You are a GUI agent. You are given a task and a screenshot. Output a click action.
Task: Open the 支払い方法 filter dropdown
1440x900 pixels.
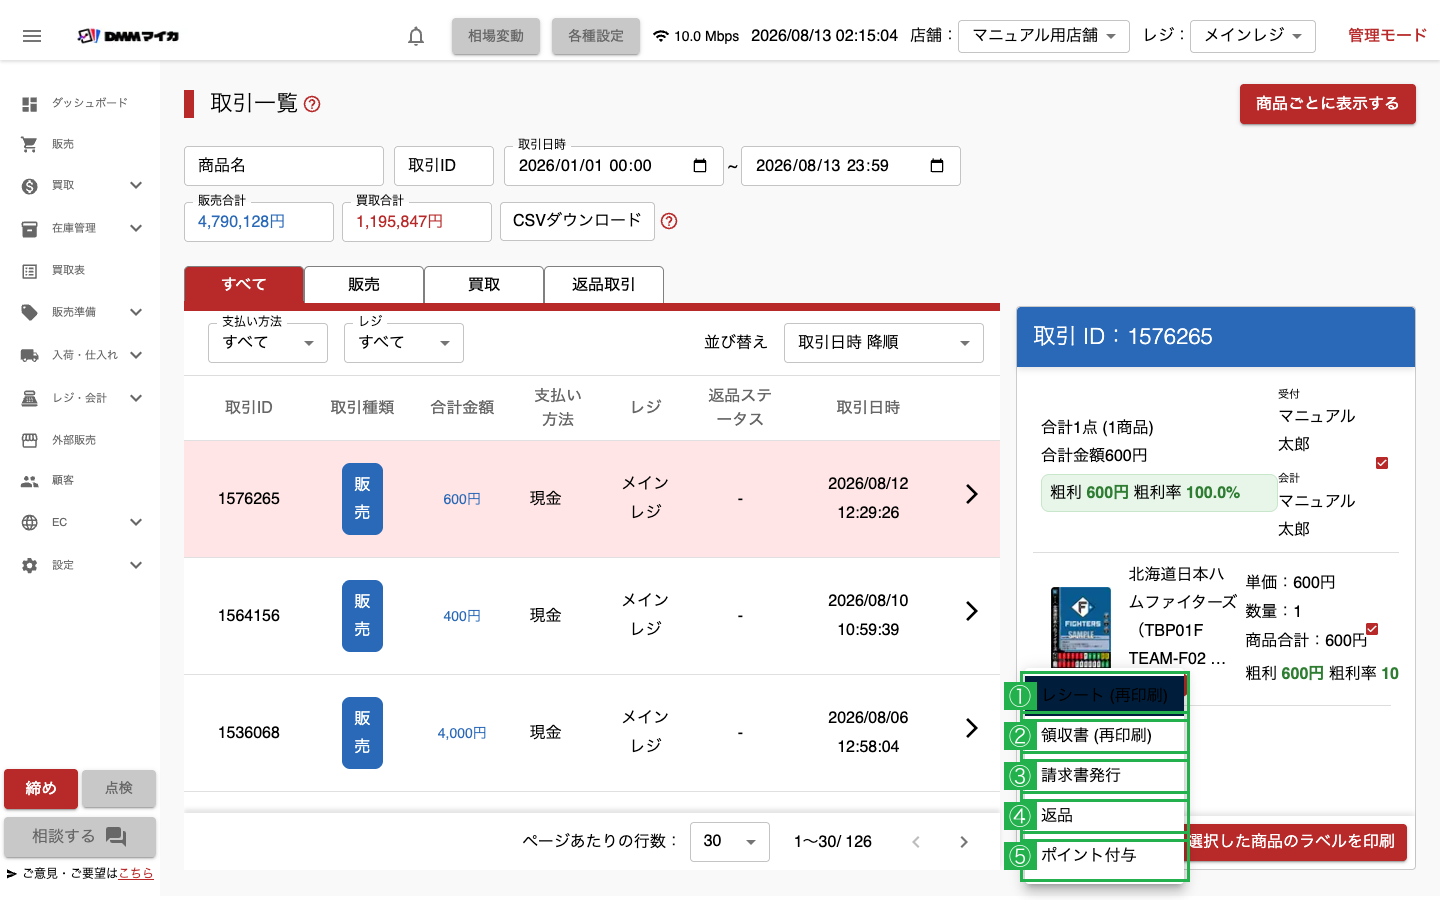point(268,343)
